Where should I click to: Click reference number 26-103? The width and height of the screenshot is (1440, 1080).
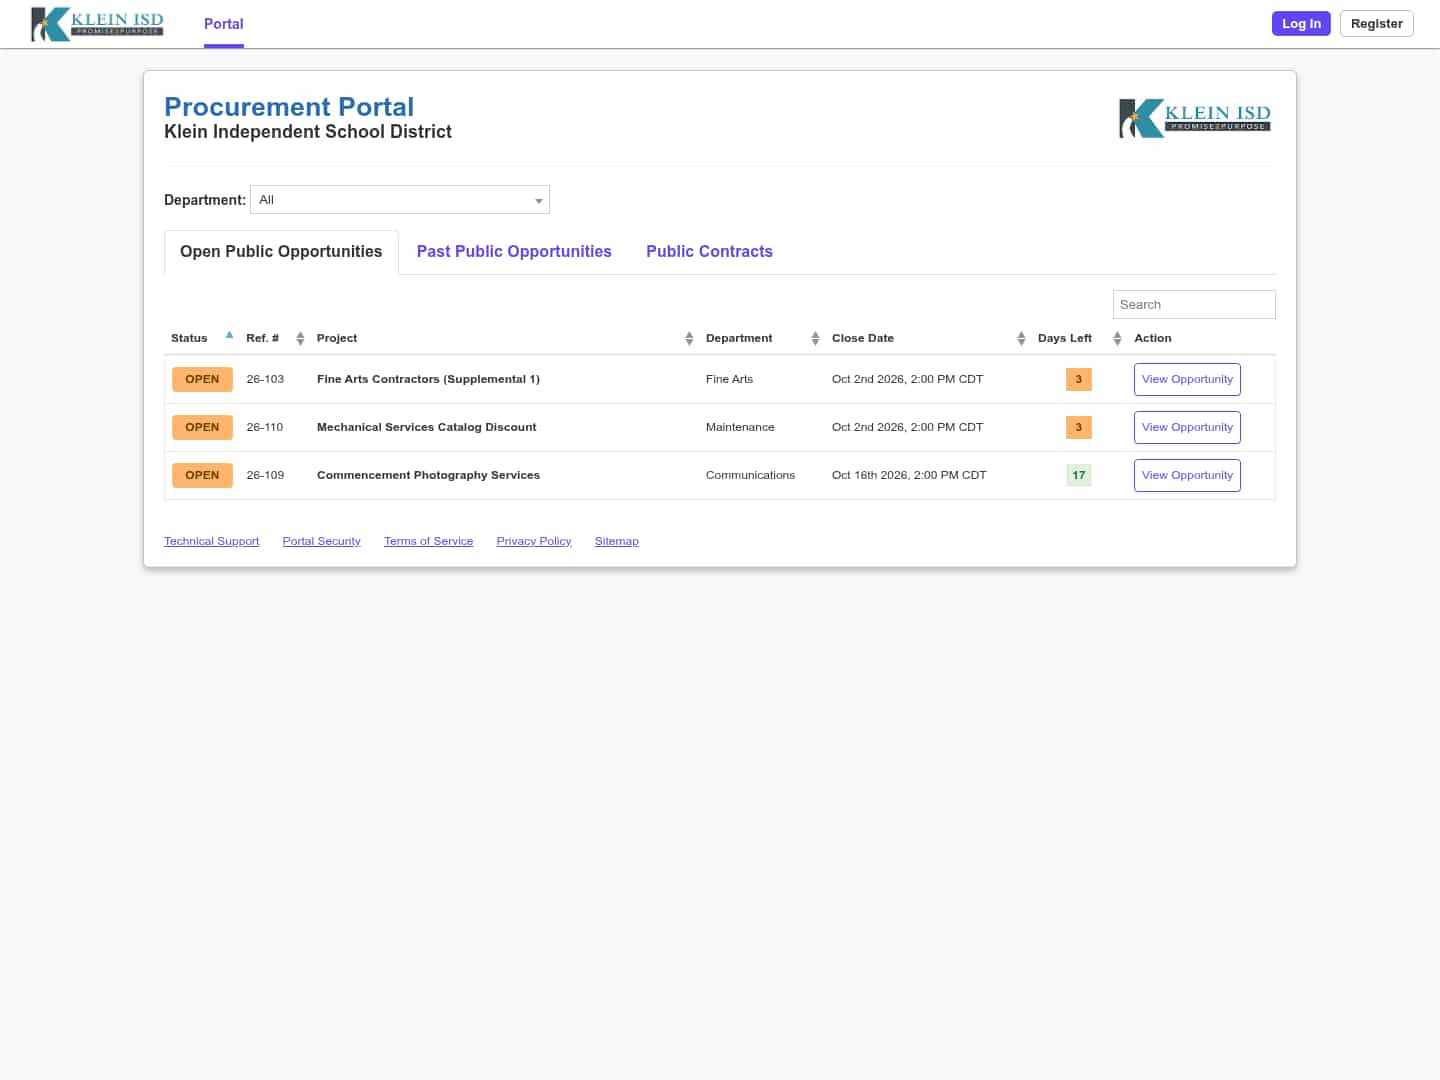265,380
